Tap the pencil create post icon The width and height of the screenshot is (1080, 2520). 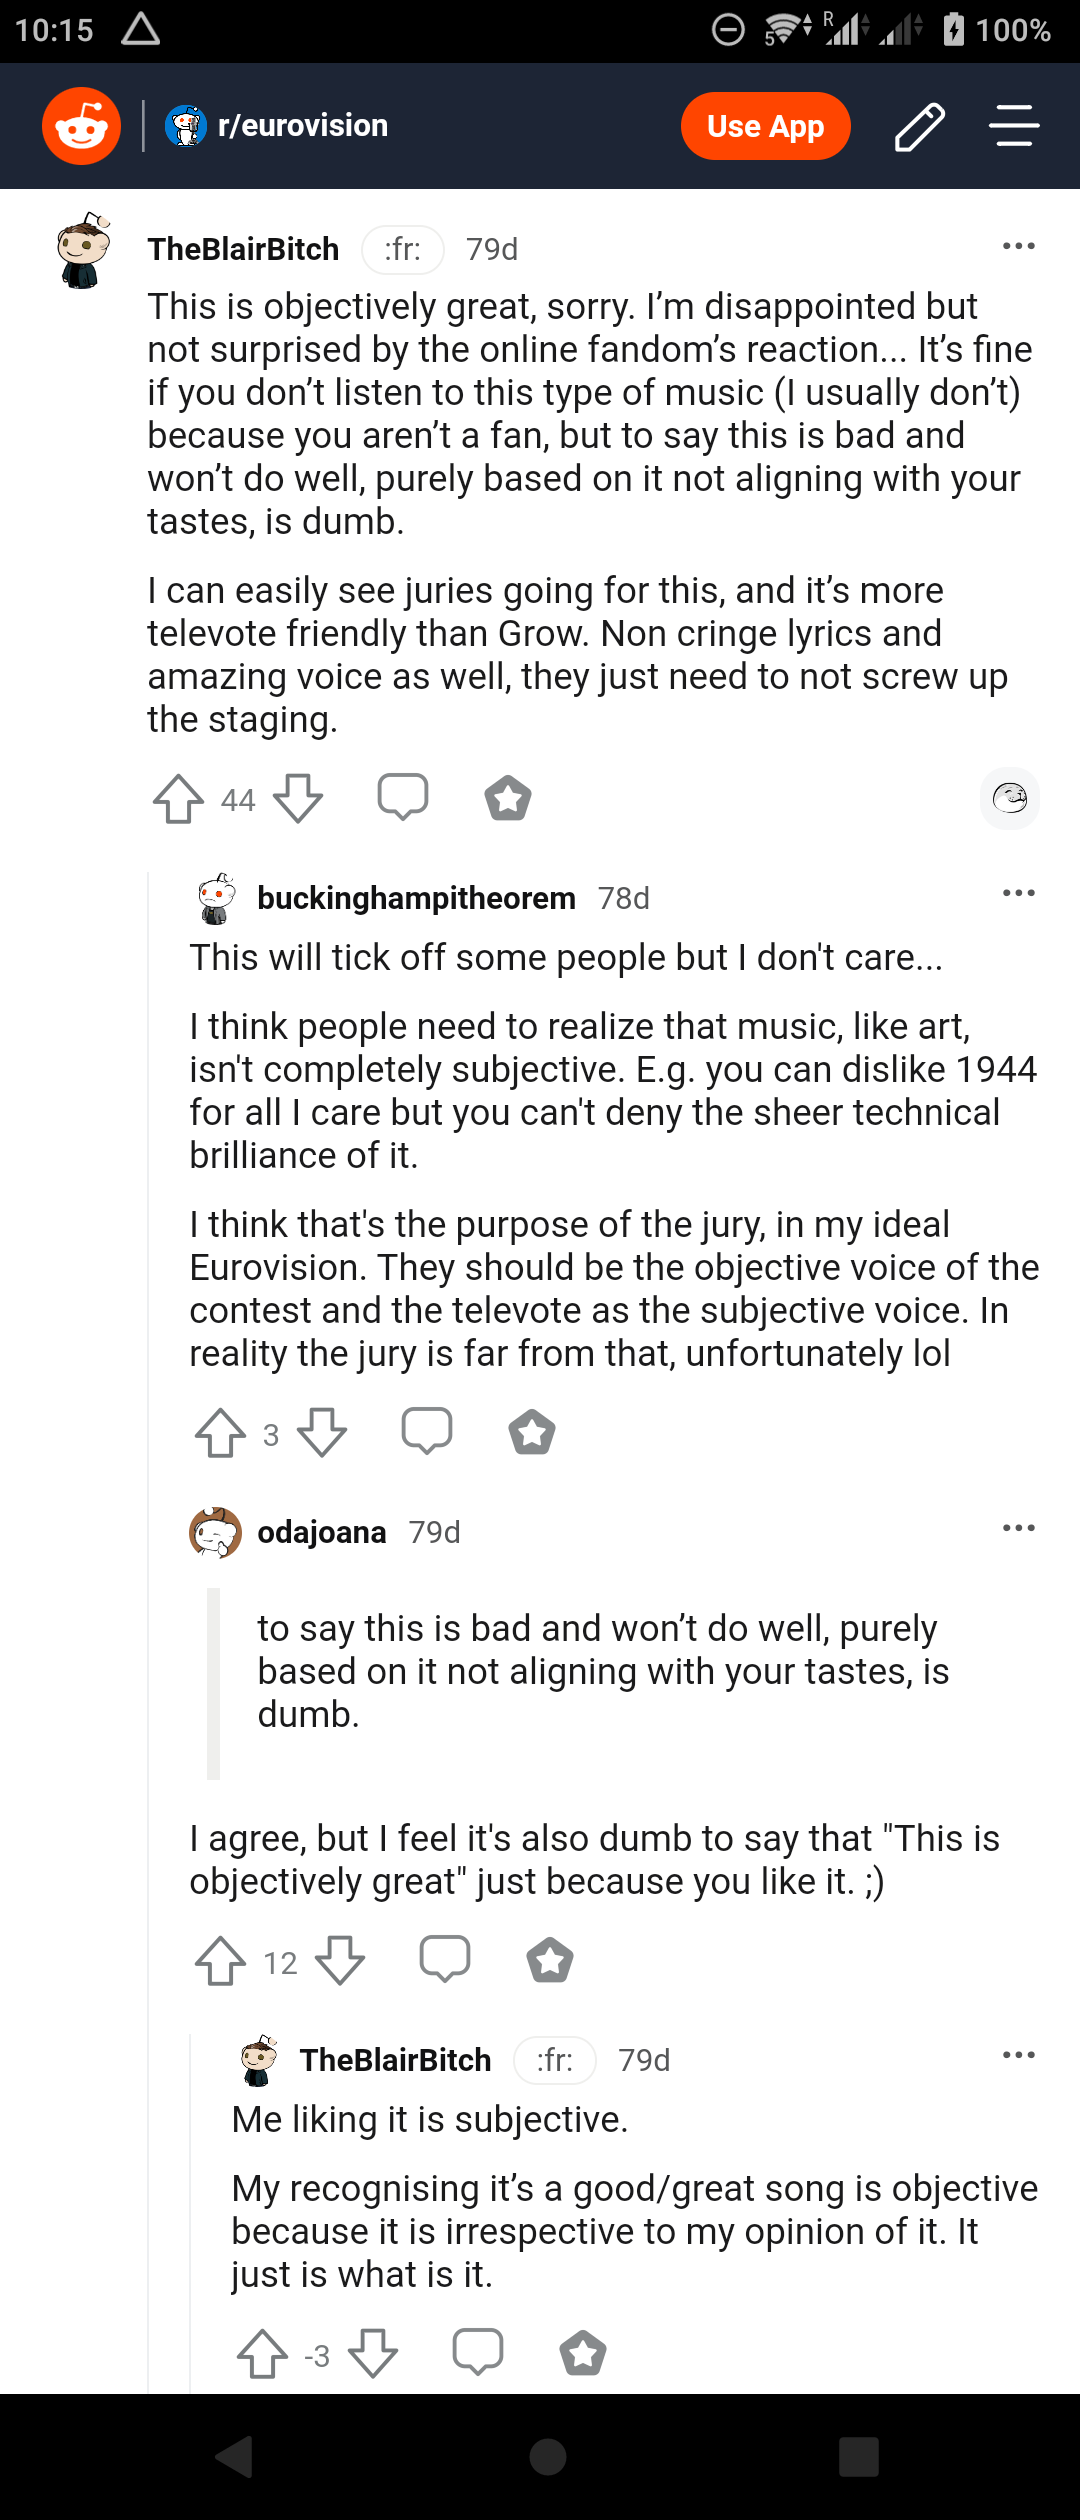[x=919, y=126]
